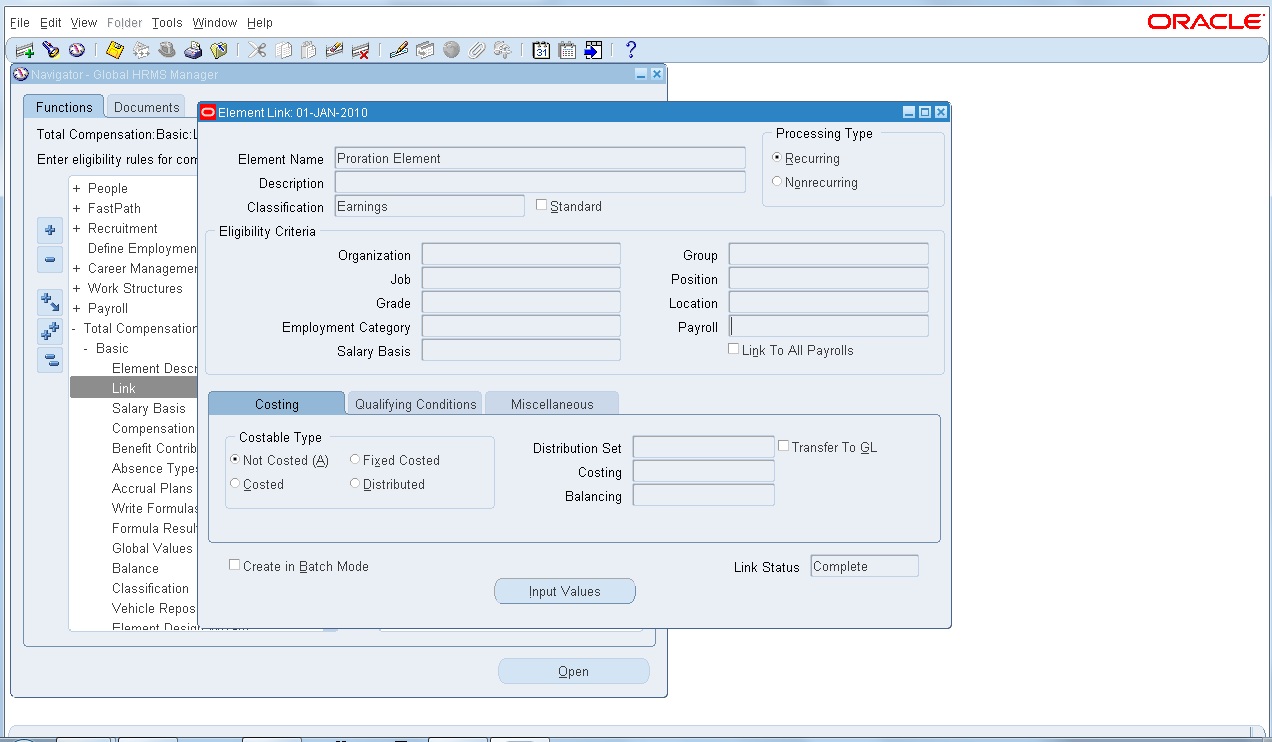Enable the Standard checkbox
Screen dimensions: 1272x742
coord(541,205)
